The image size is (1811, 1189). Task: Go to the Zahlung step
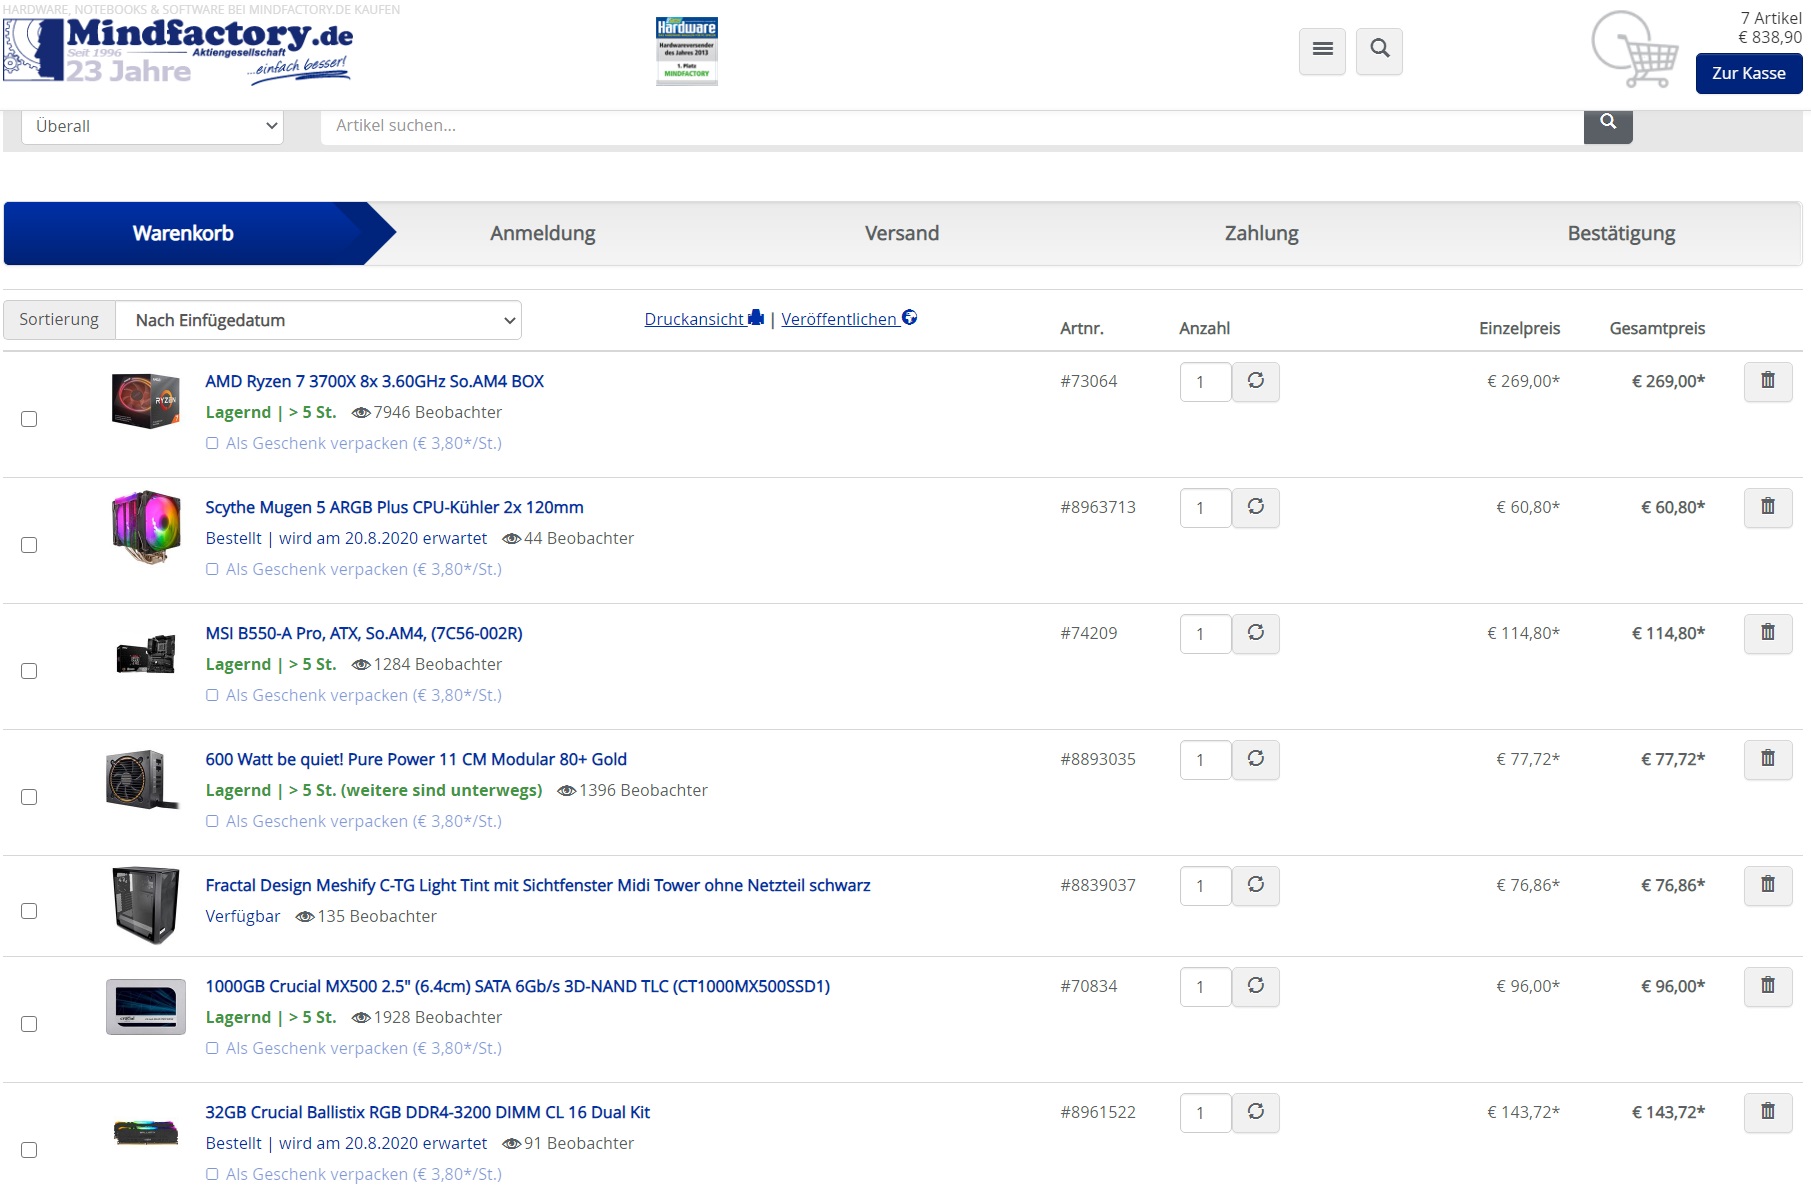point(1262,233)
